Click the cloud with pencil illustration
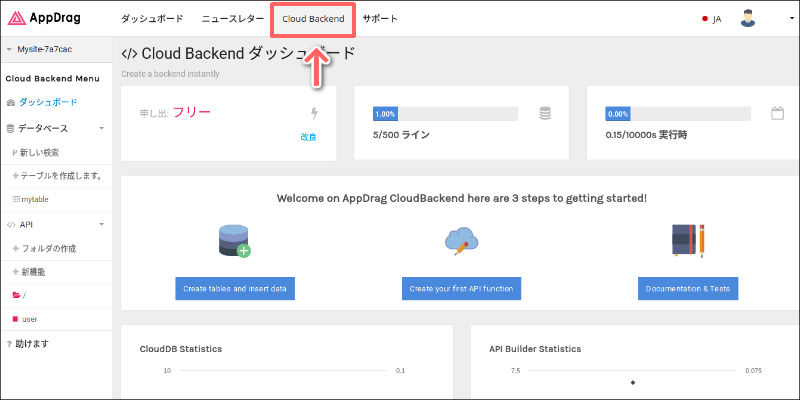800x400 pixels. (x=461, y=241)
